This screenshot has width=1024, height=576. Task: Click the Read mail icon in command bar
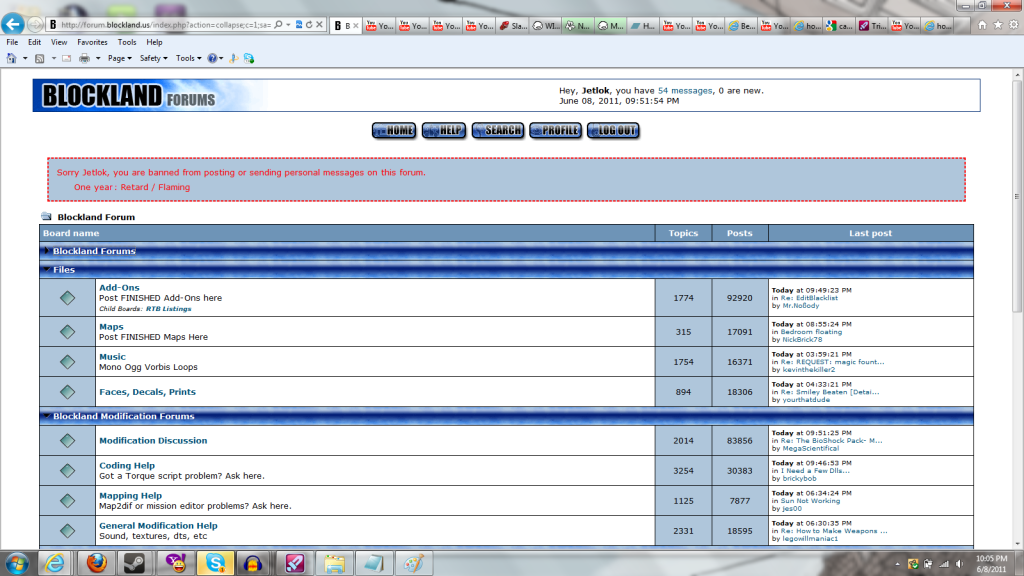point(67,58)
